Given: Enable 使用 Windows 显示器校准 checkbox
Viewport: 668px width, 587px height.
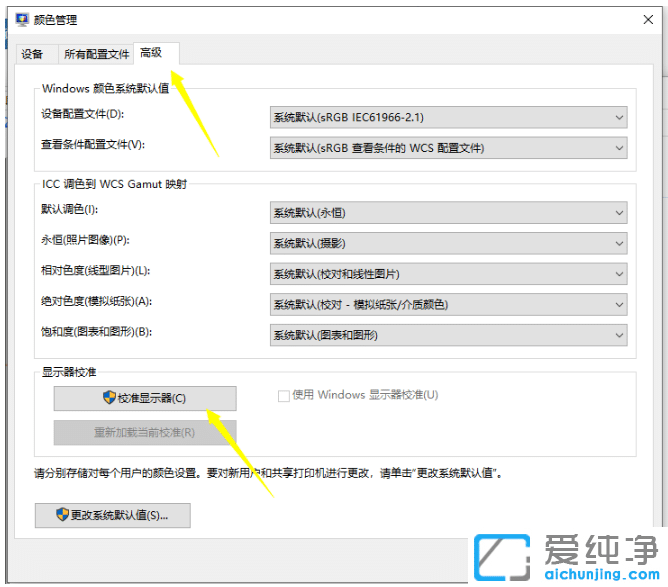Looking at the screenshot, I should [284, 396].
